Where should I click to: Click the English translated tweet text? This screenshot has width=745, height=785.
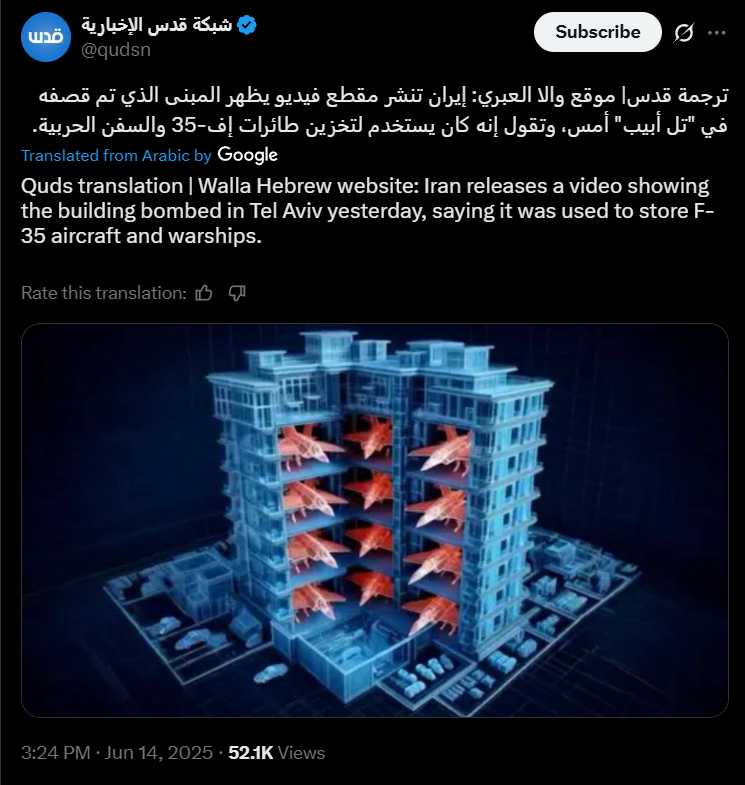tap(368, 211)
